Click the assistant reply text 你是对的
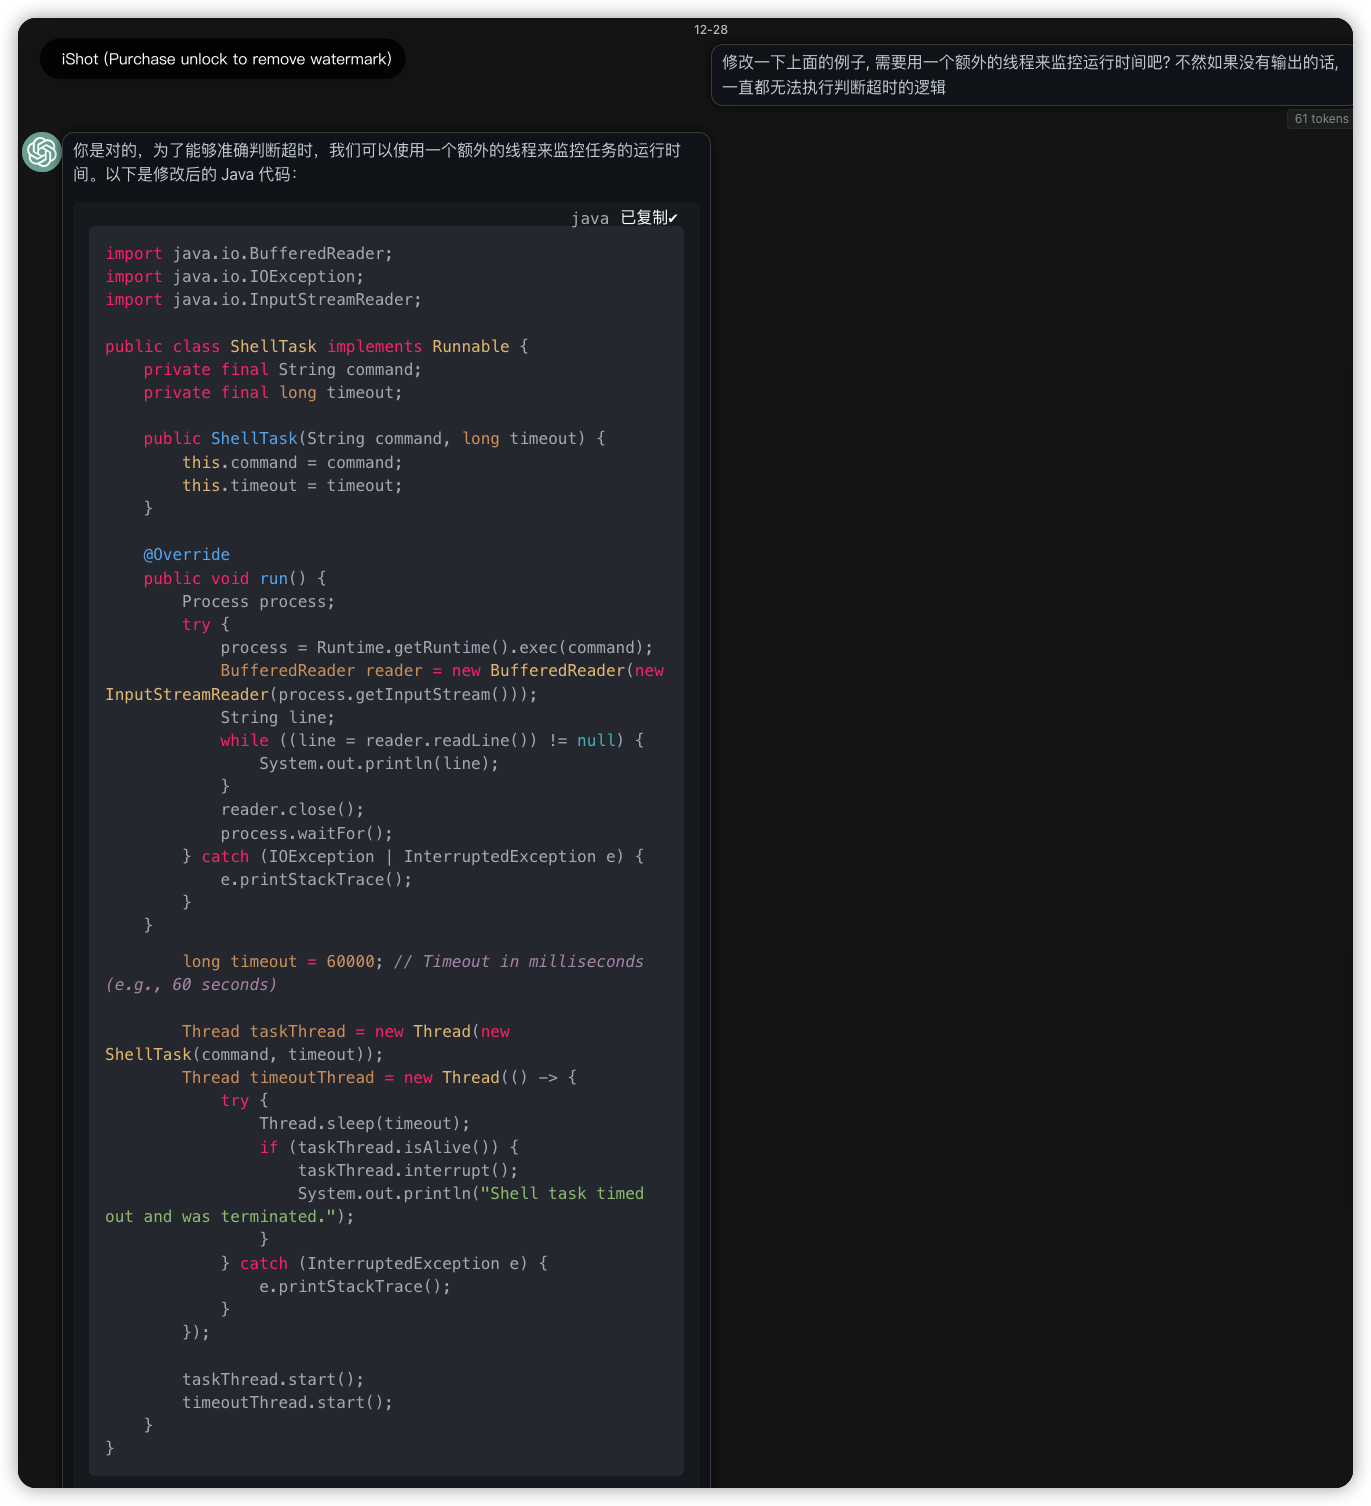The image size is (1371, 1506). 376,162
